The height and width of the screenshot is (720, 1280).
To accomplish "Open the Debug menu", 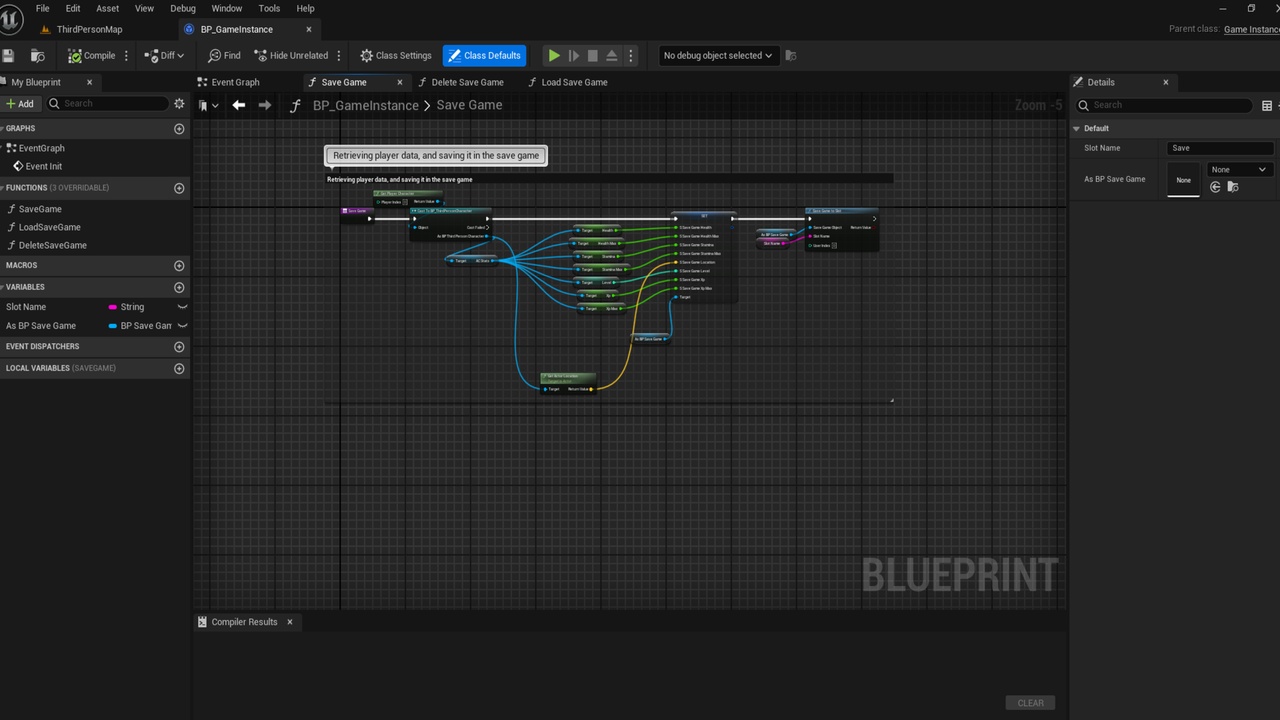I will pyautogui.click(x=183, y=8).
